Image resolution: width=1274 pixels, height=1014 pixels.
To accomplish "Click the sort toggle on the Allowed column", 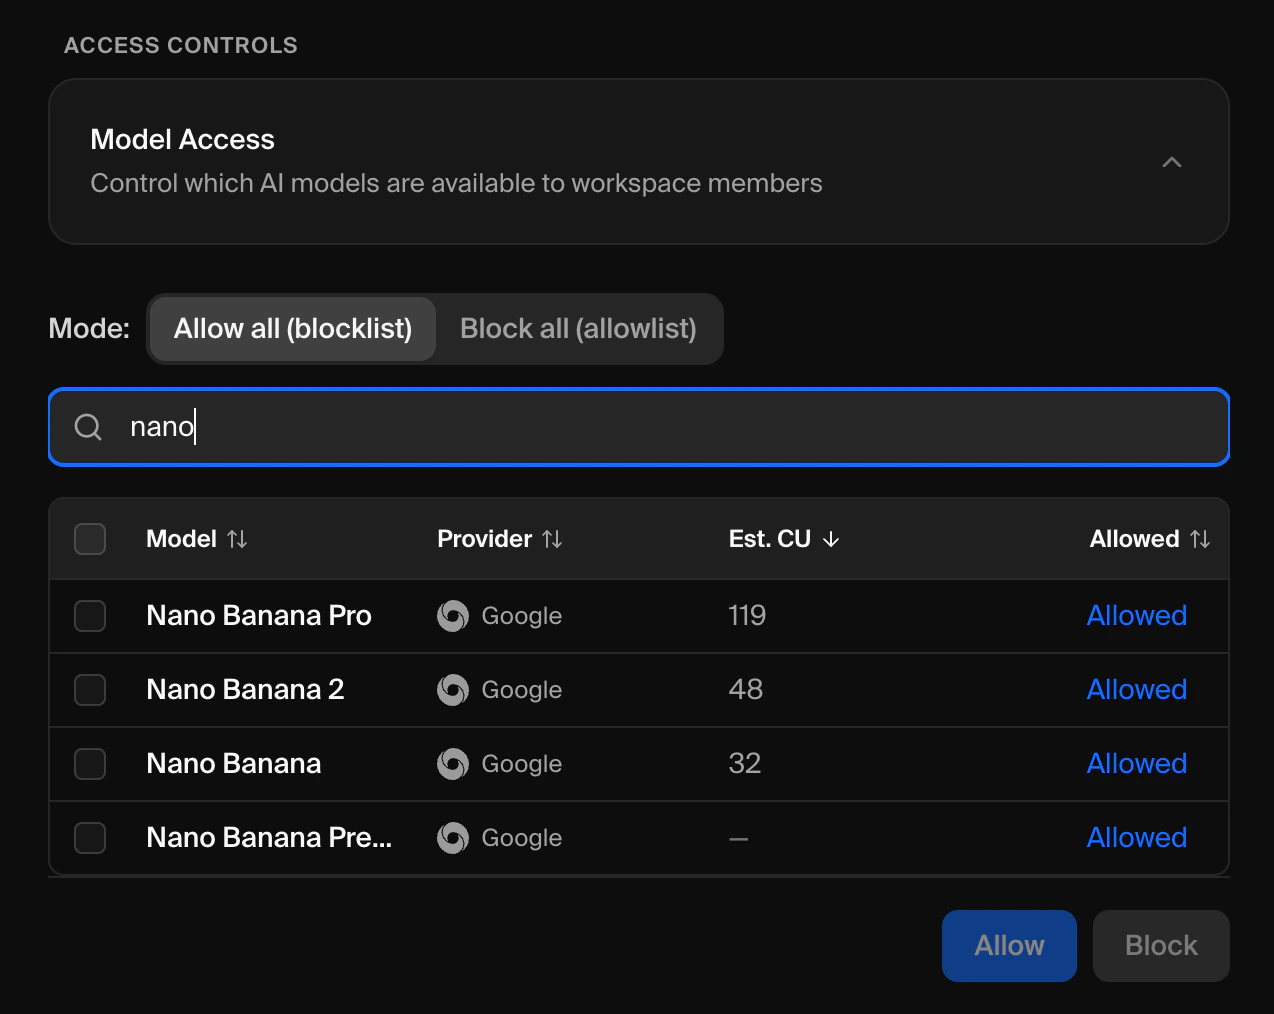I will click(1202, 538).
